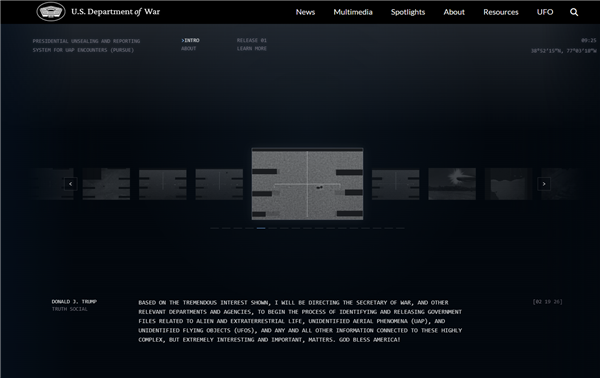Image resolution: width=600 pixels, height=378 pixels.
Task: Go to the previous carousel slide arrow
Action: tap(70, 184)
